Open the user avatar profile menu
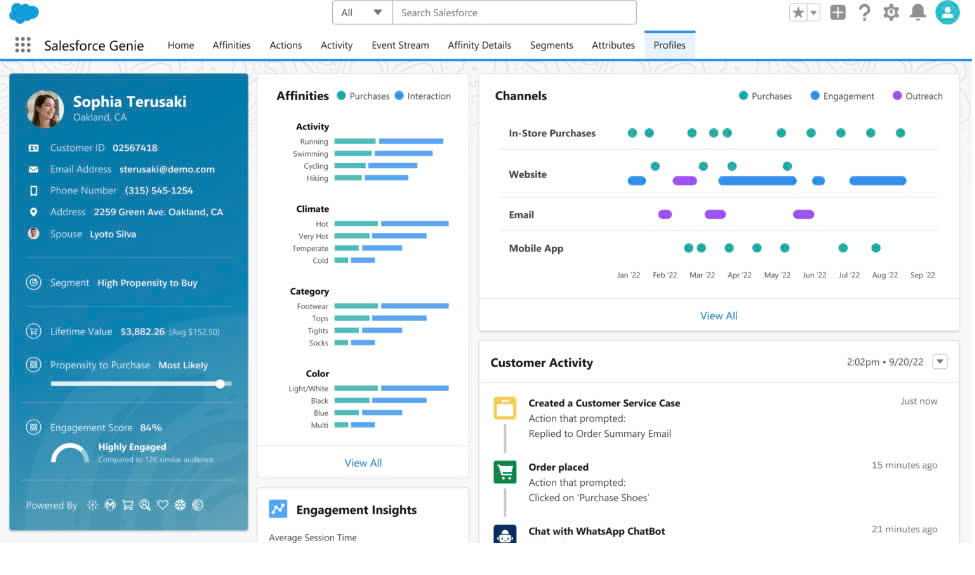Image resolution: width=975 pixels, height=575 pixels. pos(947,13)
